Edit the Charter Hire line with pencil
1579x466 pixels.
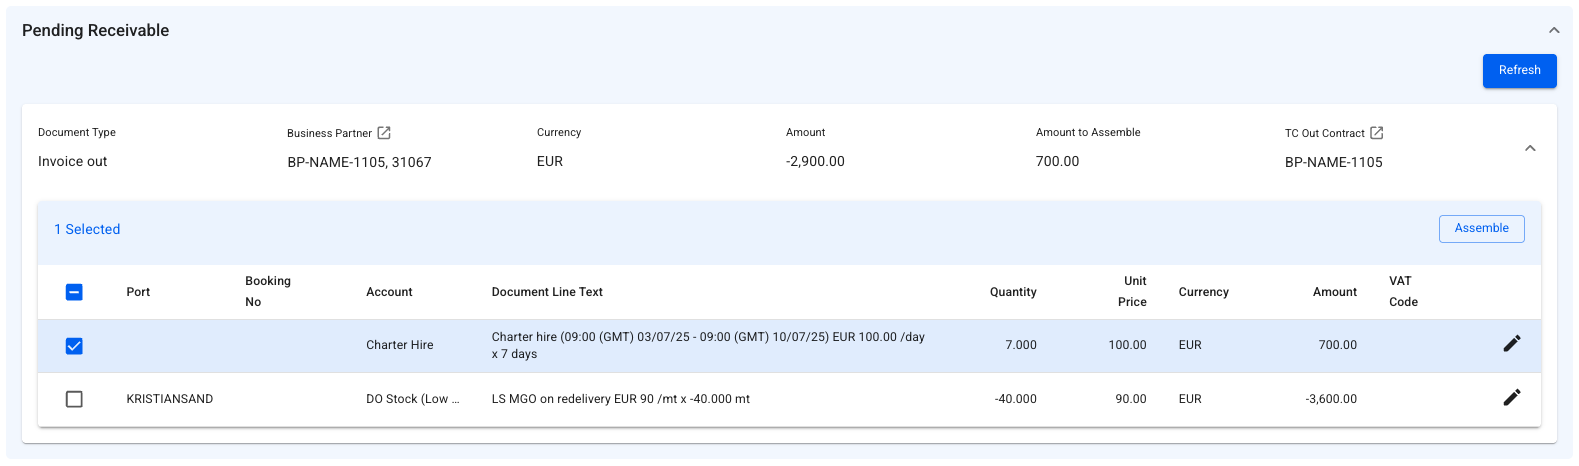1512,344
